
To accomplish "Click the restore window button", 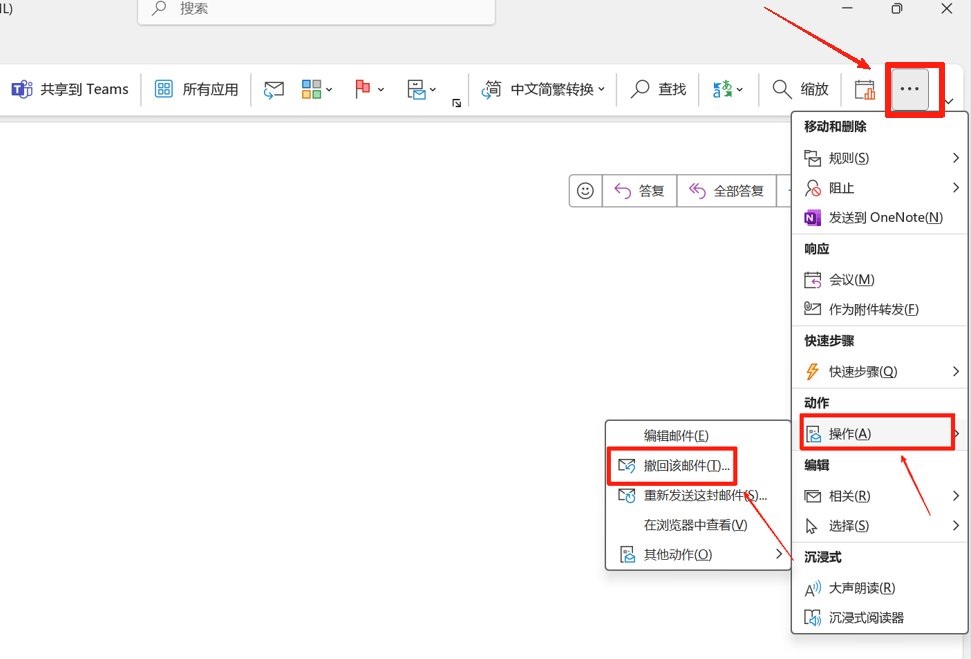I will (x=897, y=8).
